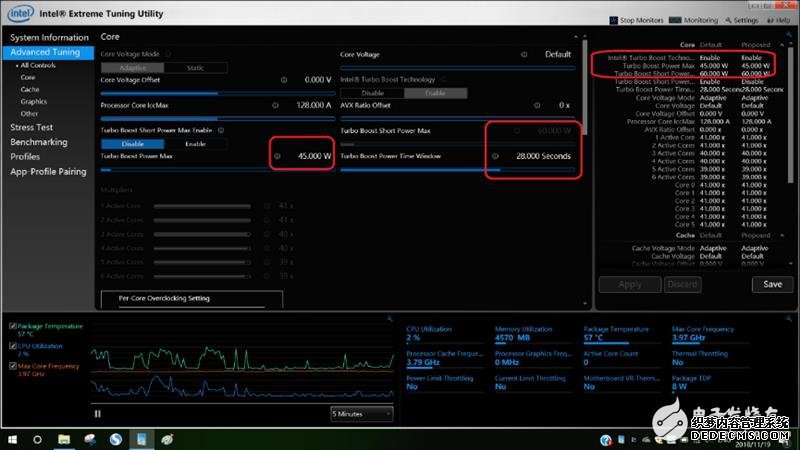Adjust Turbo Boost Power Time Window slider
This screenshot has height=450, width=800.
[458, 170]
